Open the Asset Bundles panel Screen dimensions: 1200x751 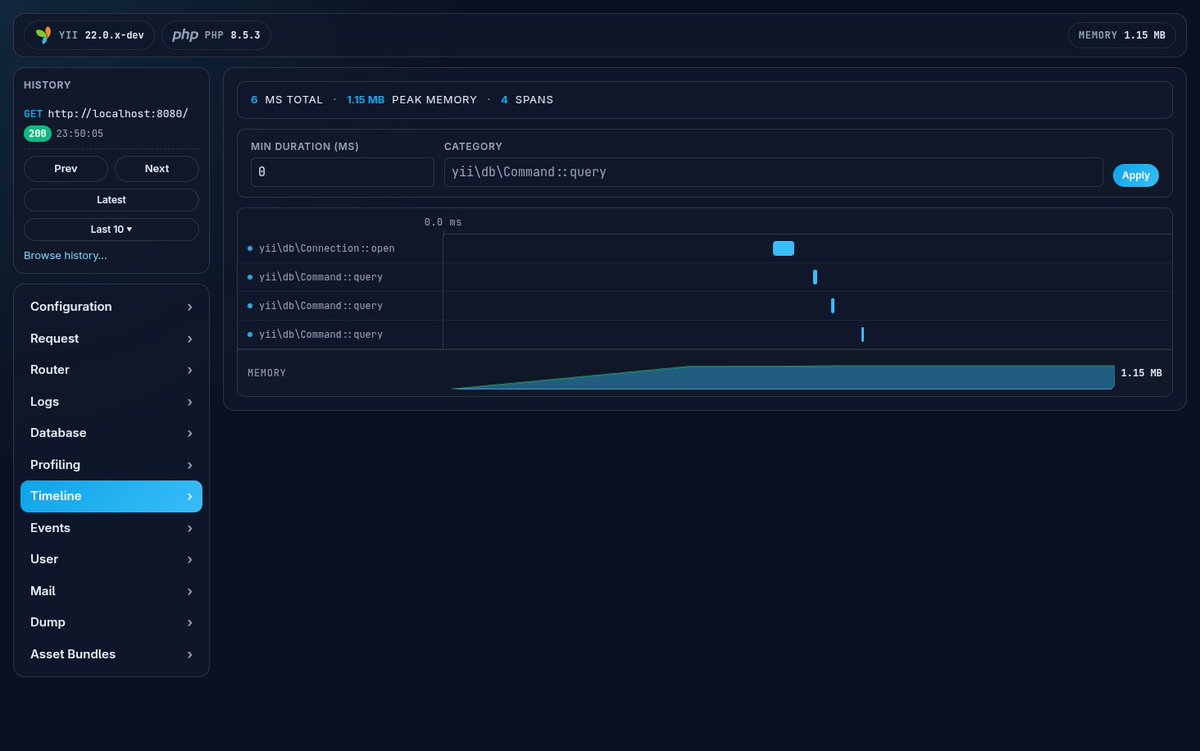[x=111, y=654]
